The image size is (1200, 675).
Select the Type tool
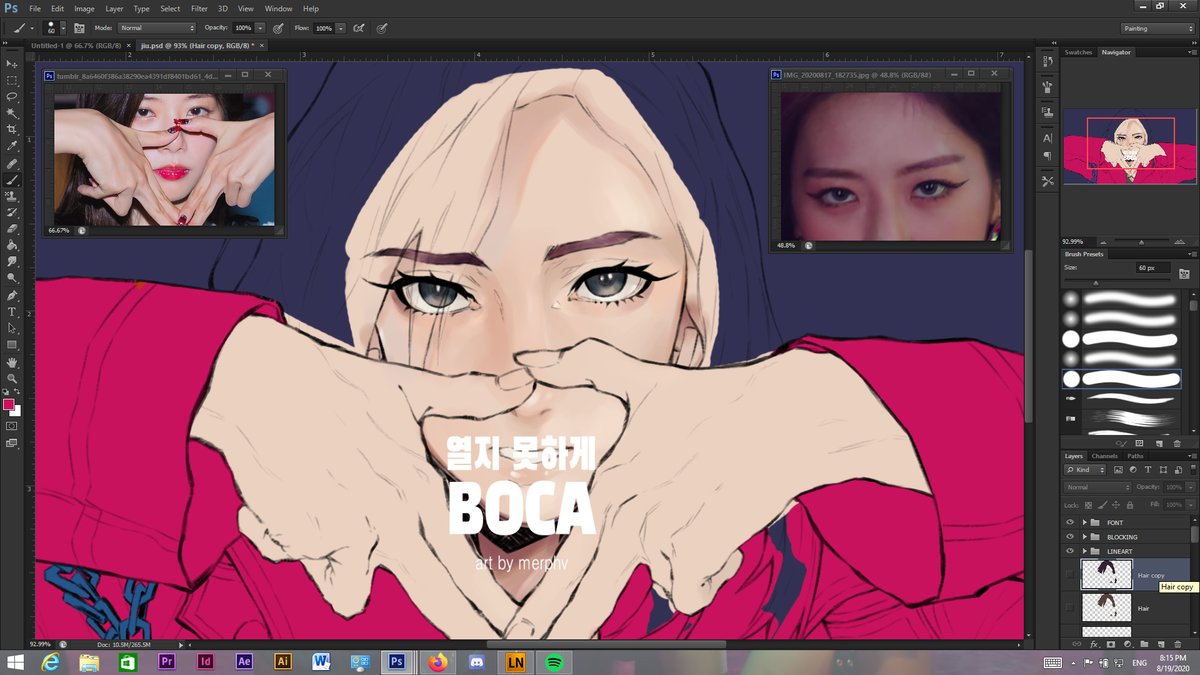click(12, 312)
